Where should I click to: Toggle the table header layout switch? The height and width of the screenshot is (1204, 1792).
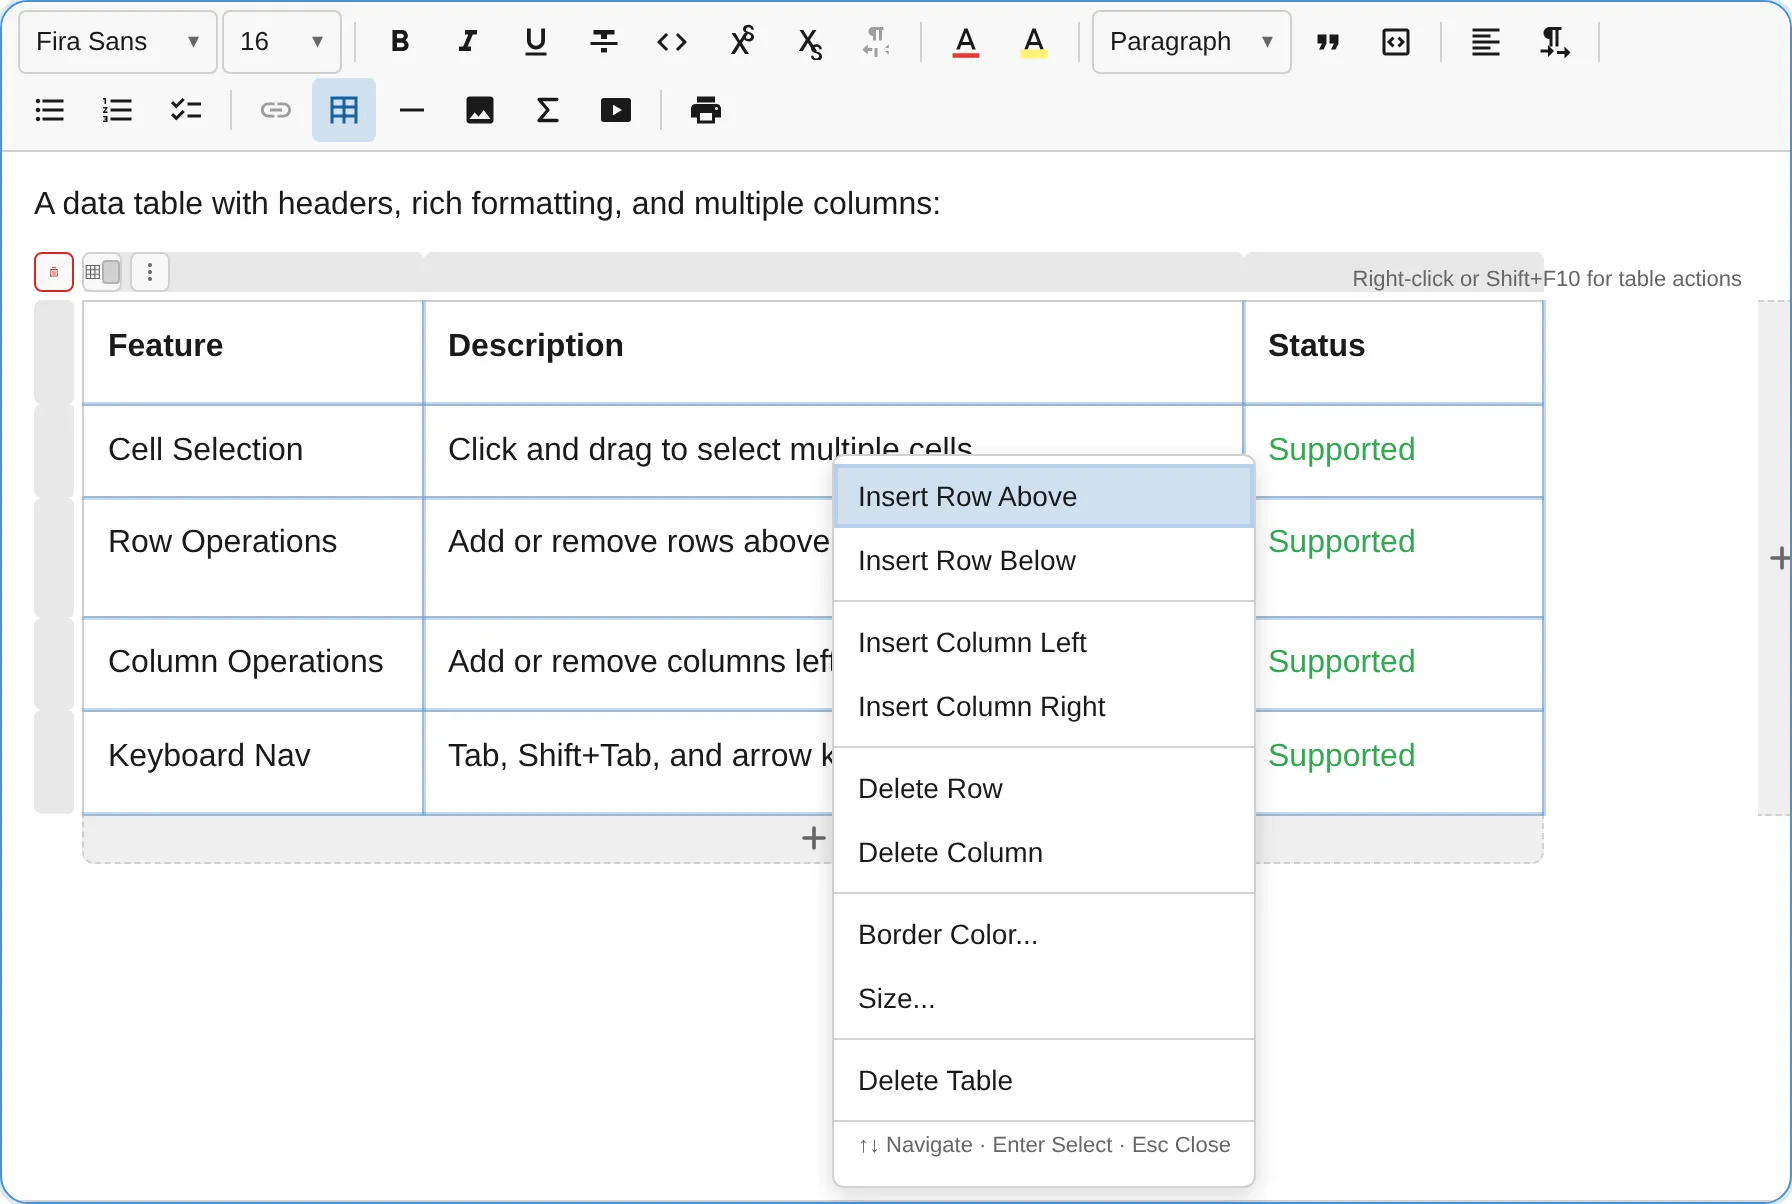pos(102,272)
